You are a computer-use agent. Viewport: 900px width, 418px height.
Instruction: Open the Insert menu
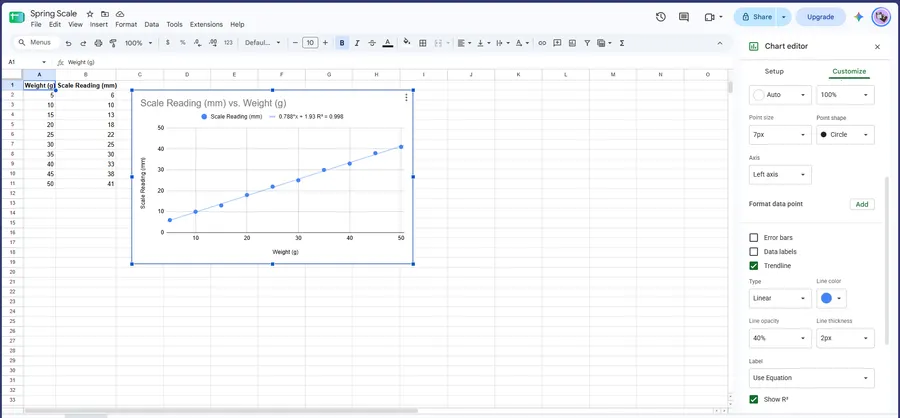pyautogui.click(x=99, y=25)
